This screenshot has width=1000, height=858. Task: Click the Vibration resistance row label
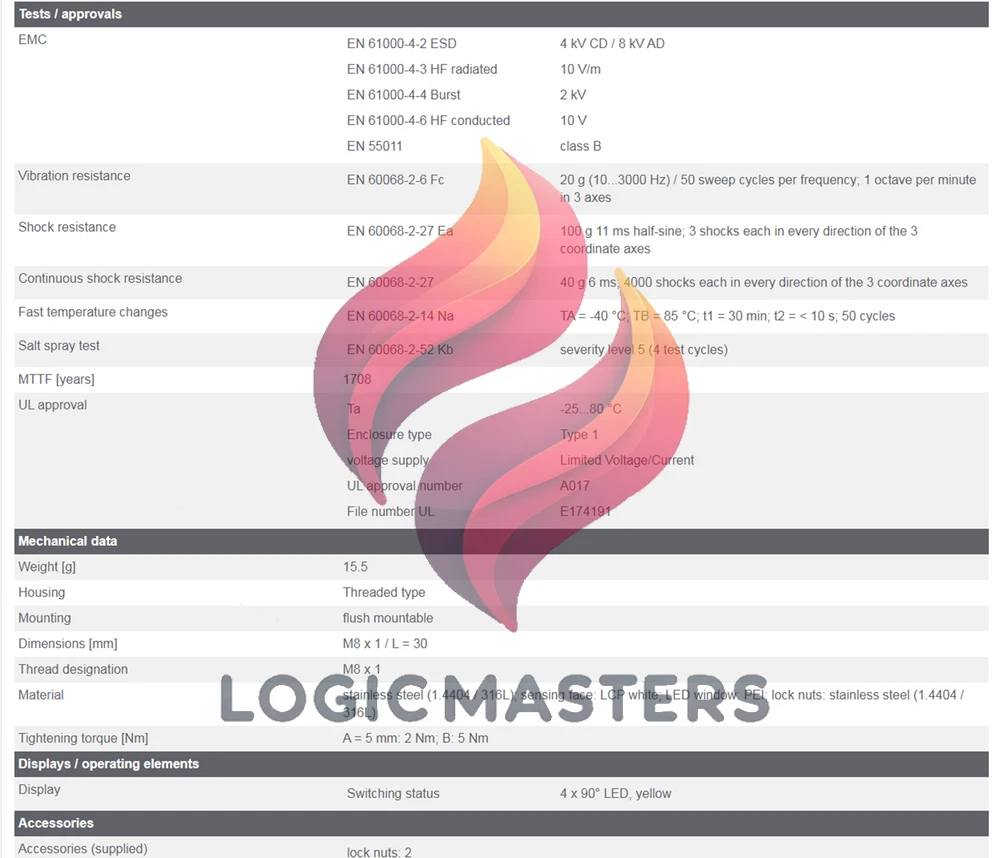pyautogui.click(x=74, y=175)
